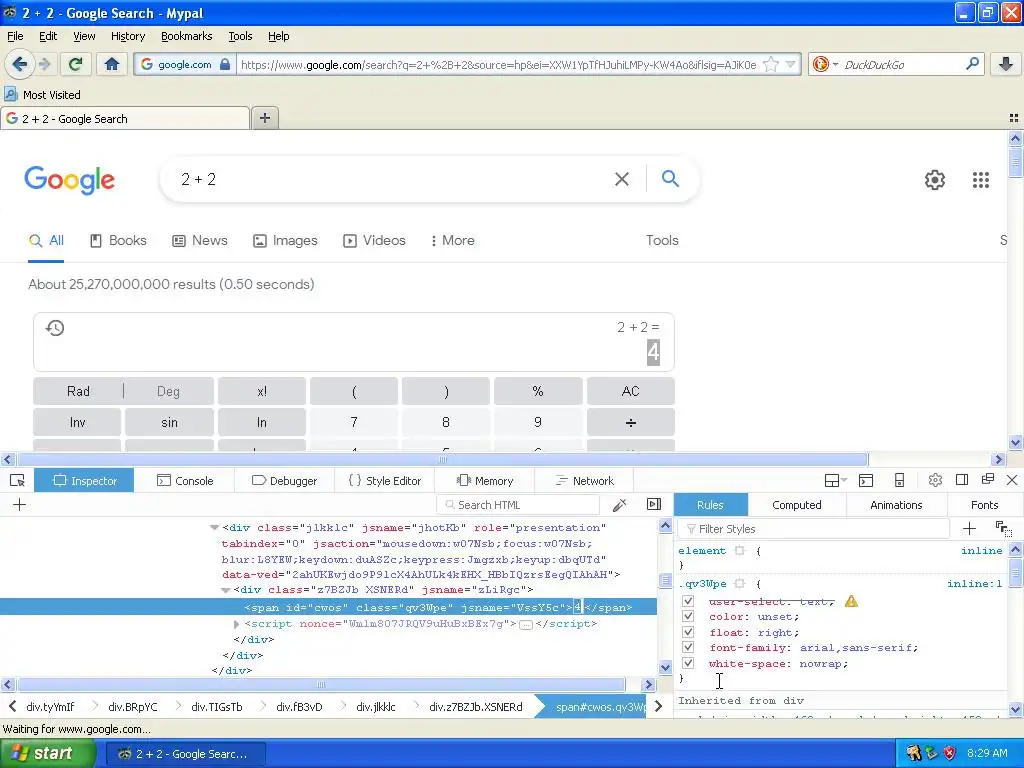Click the calculator 8 key

[x=445, y=423]
